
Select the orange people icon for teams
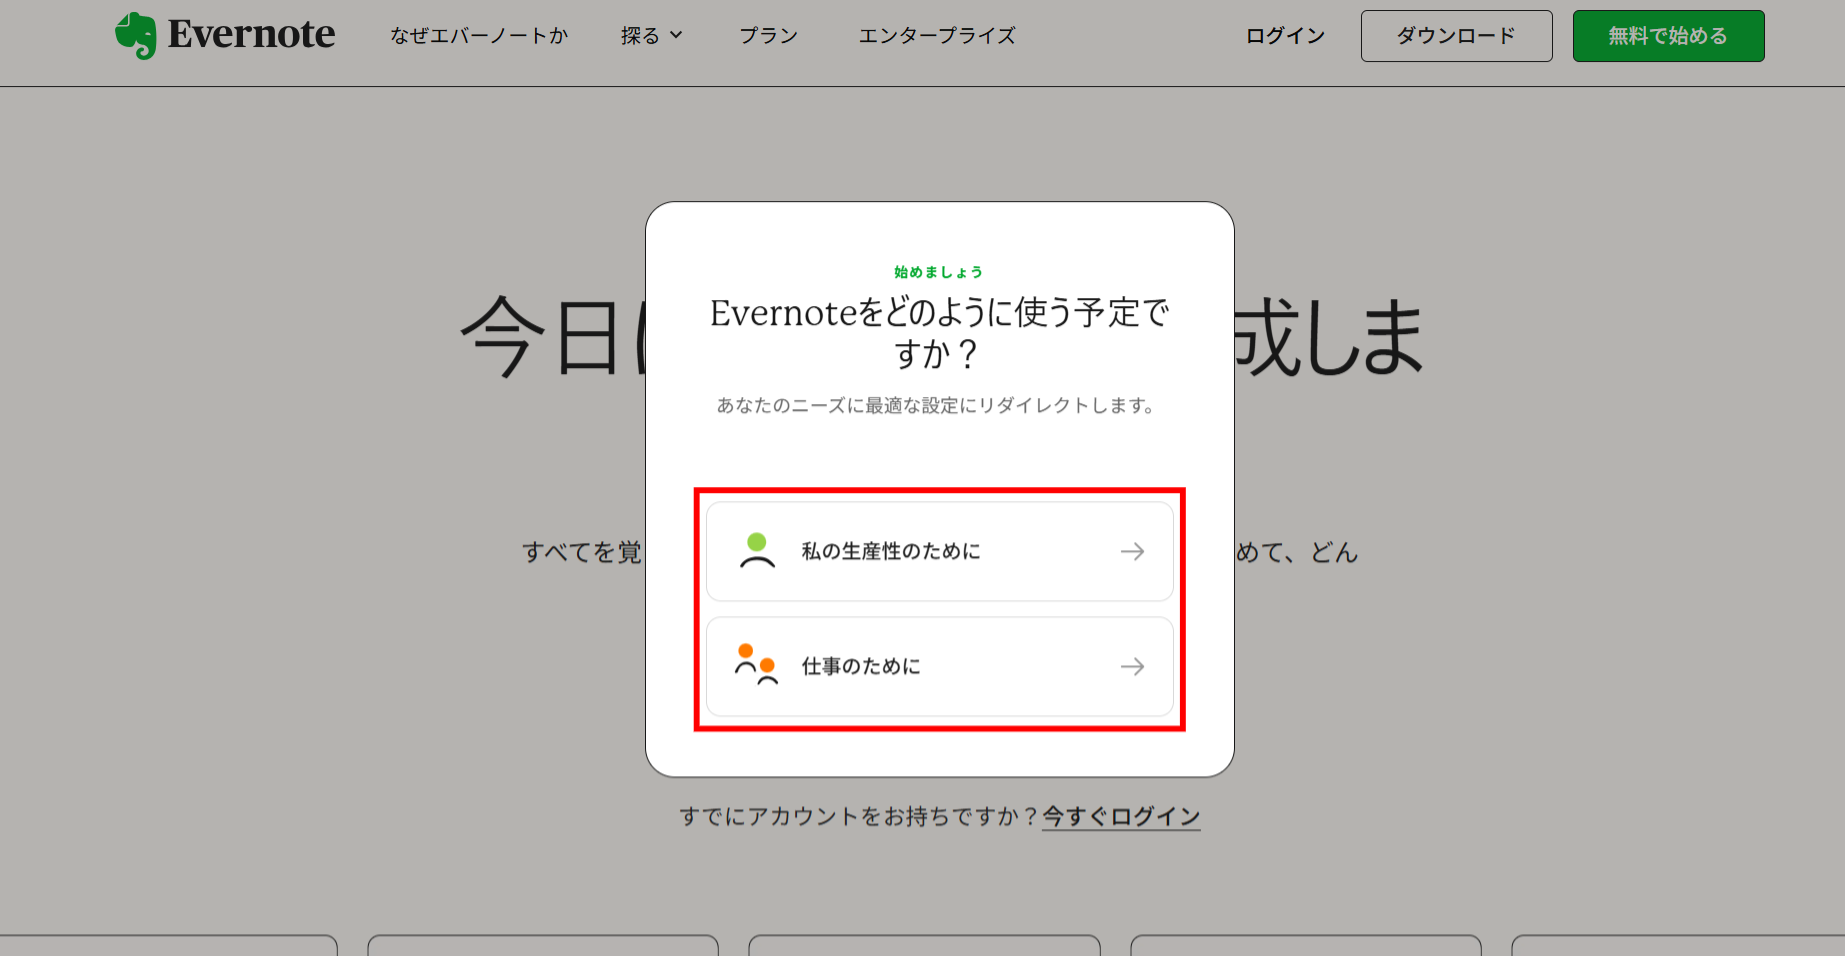(756, 665)
